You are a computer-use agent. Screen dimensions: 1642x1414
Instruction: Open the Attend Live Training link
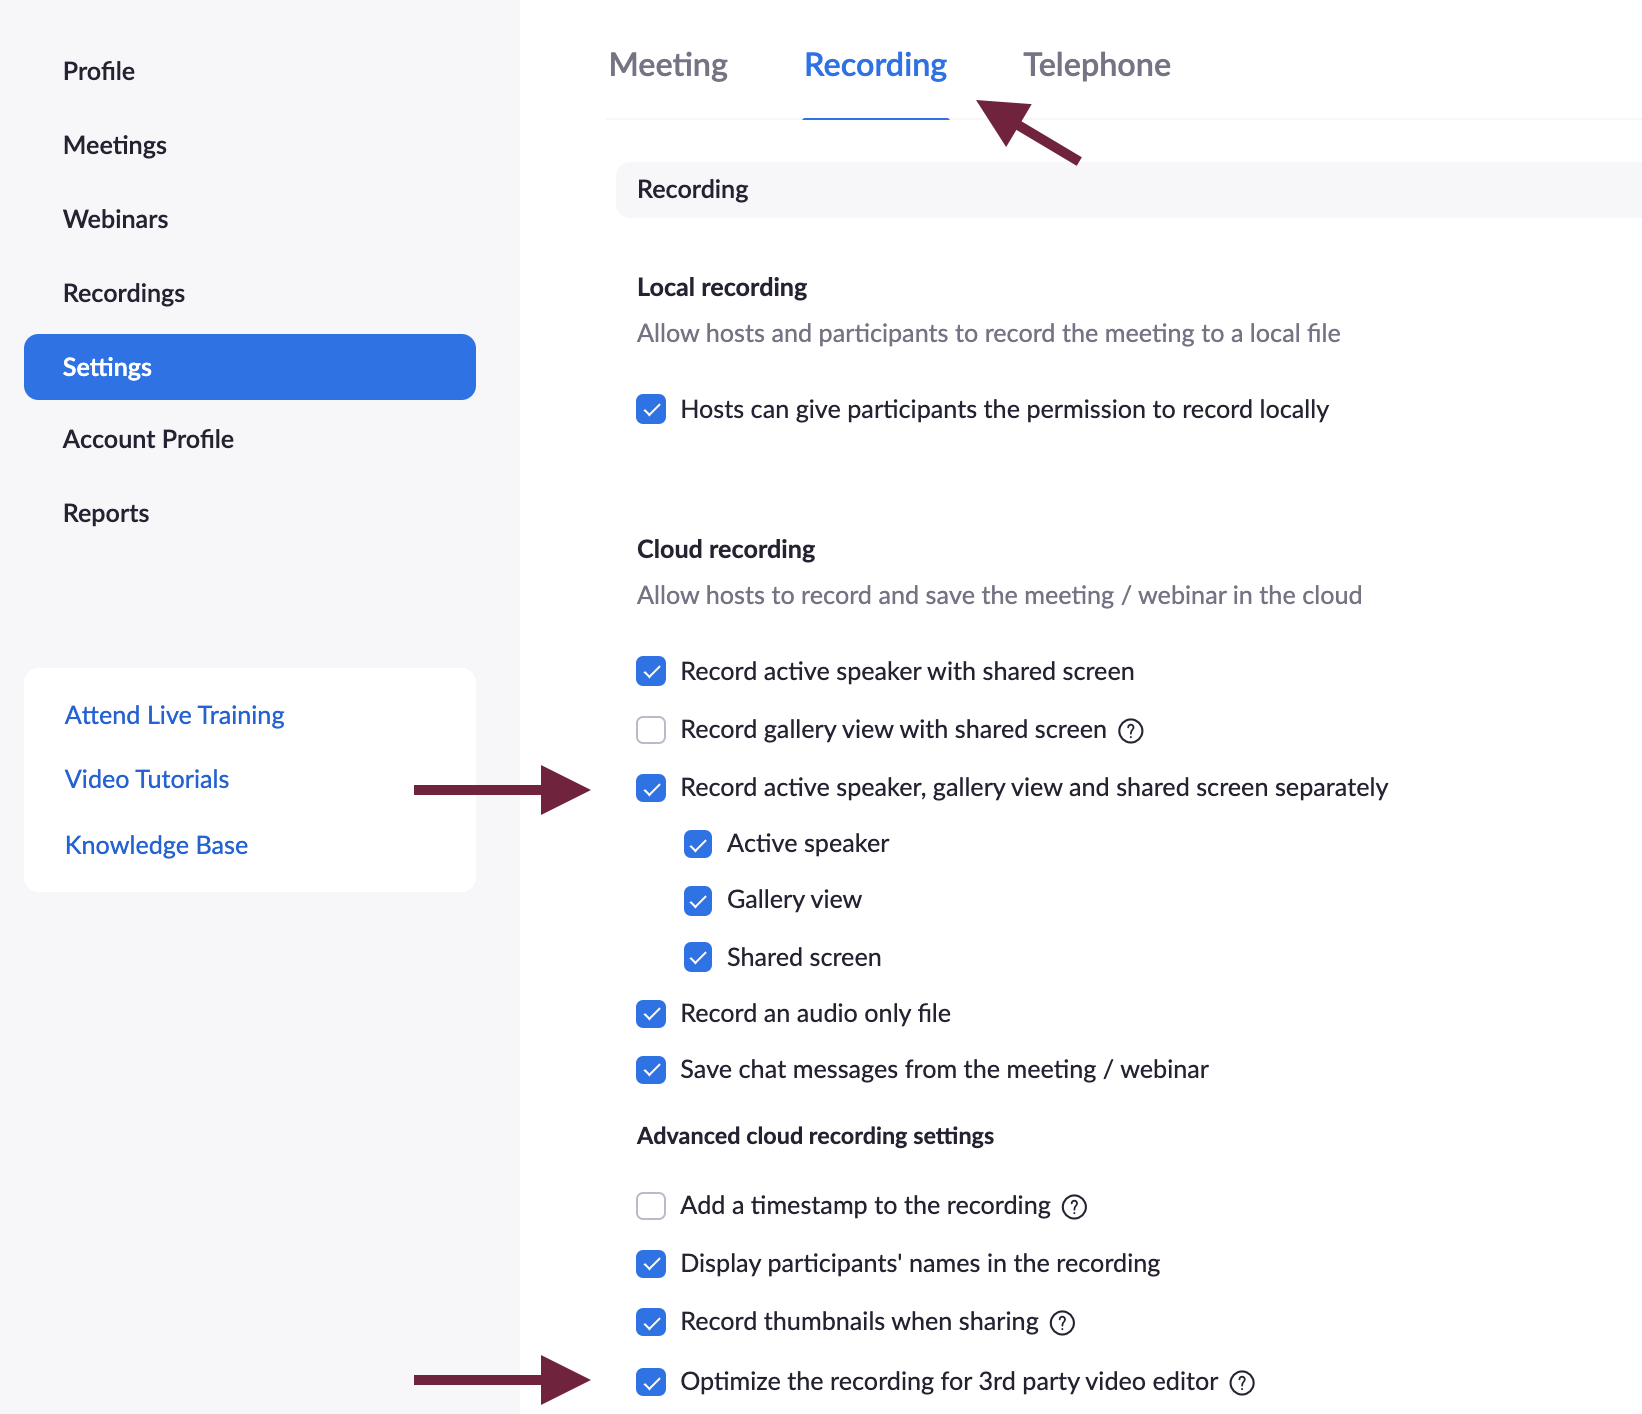(175, 715)
